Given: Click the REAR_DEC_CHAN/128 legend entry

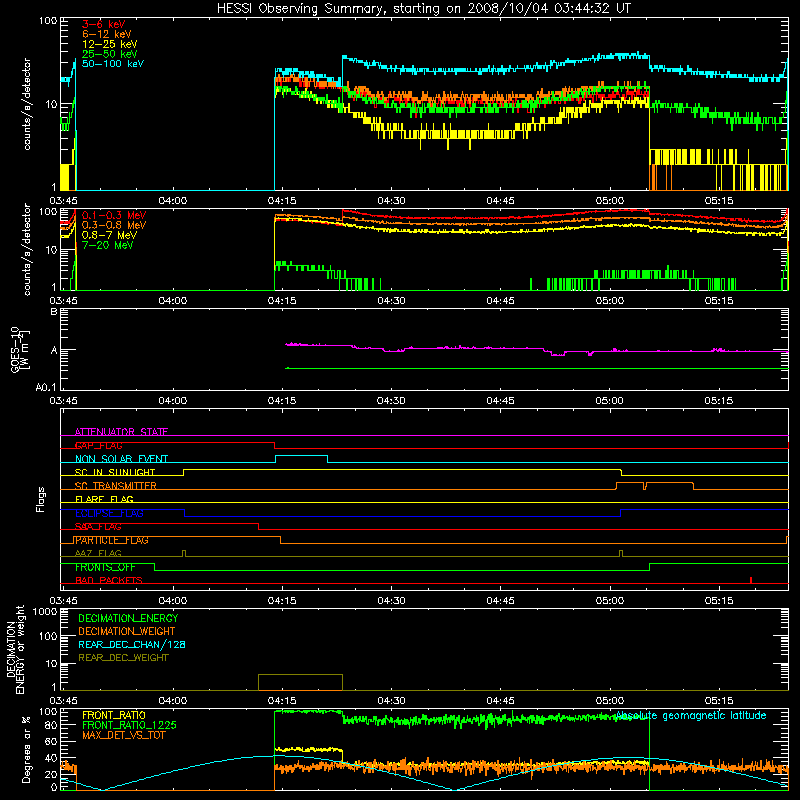Looking at the screenshot, I should 132,644.
